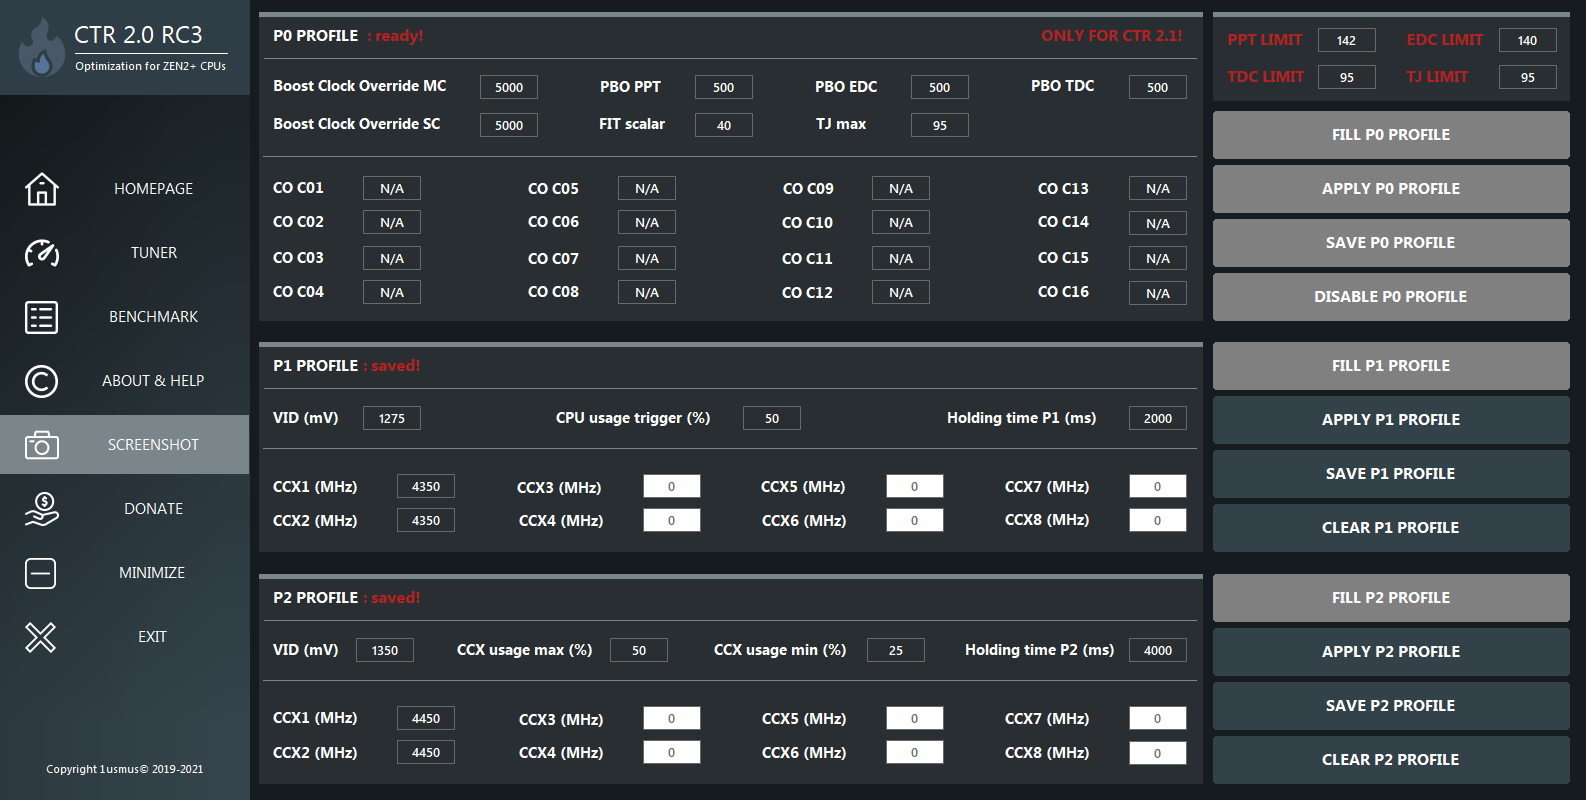1586x800 pixels.
Task: Select the PPT LIMIT field showing 142
Action: (x=1347, y=40)
